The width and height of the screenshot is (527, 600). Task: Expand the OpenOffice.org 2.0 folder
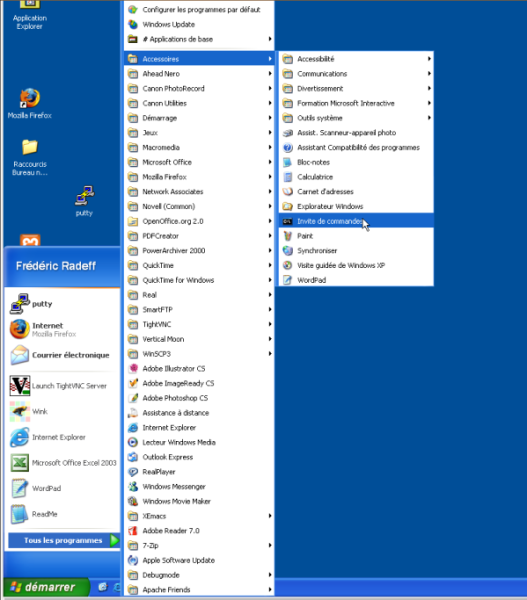coord(199,221)
